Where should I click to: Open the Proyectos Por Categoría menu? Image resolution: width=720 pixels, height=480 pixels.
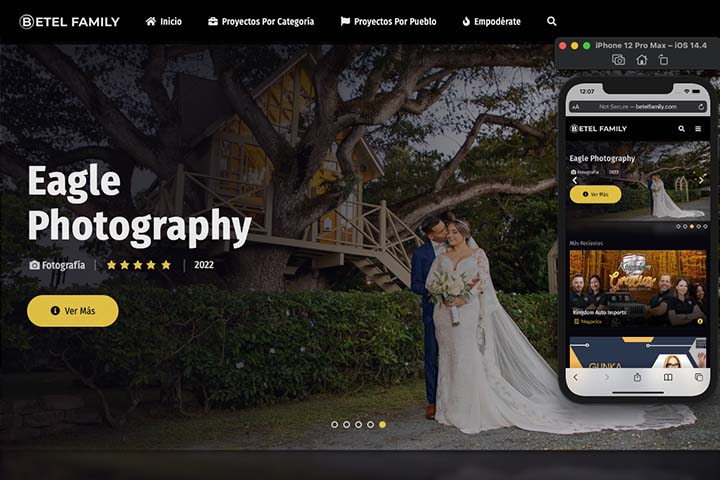coord(261,22)
